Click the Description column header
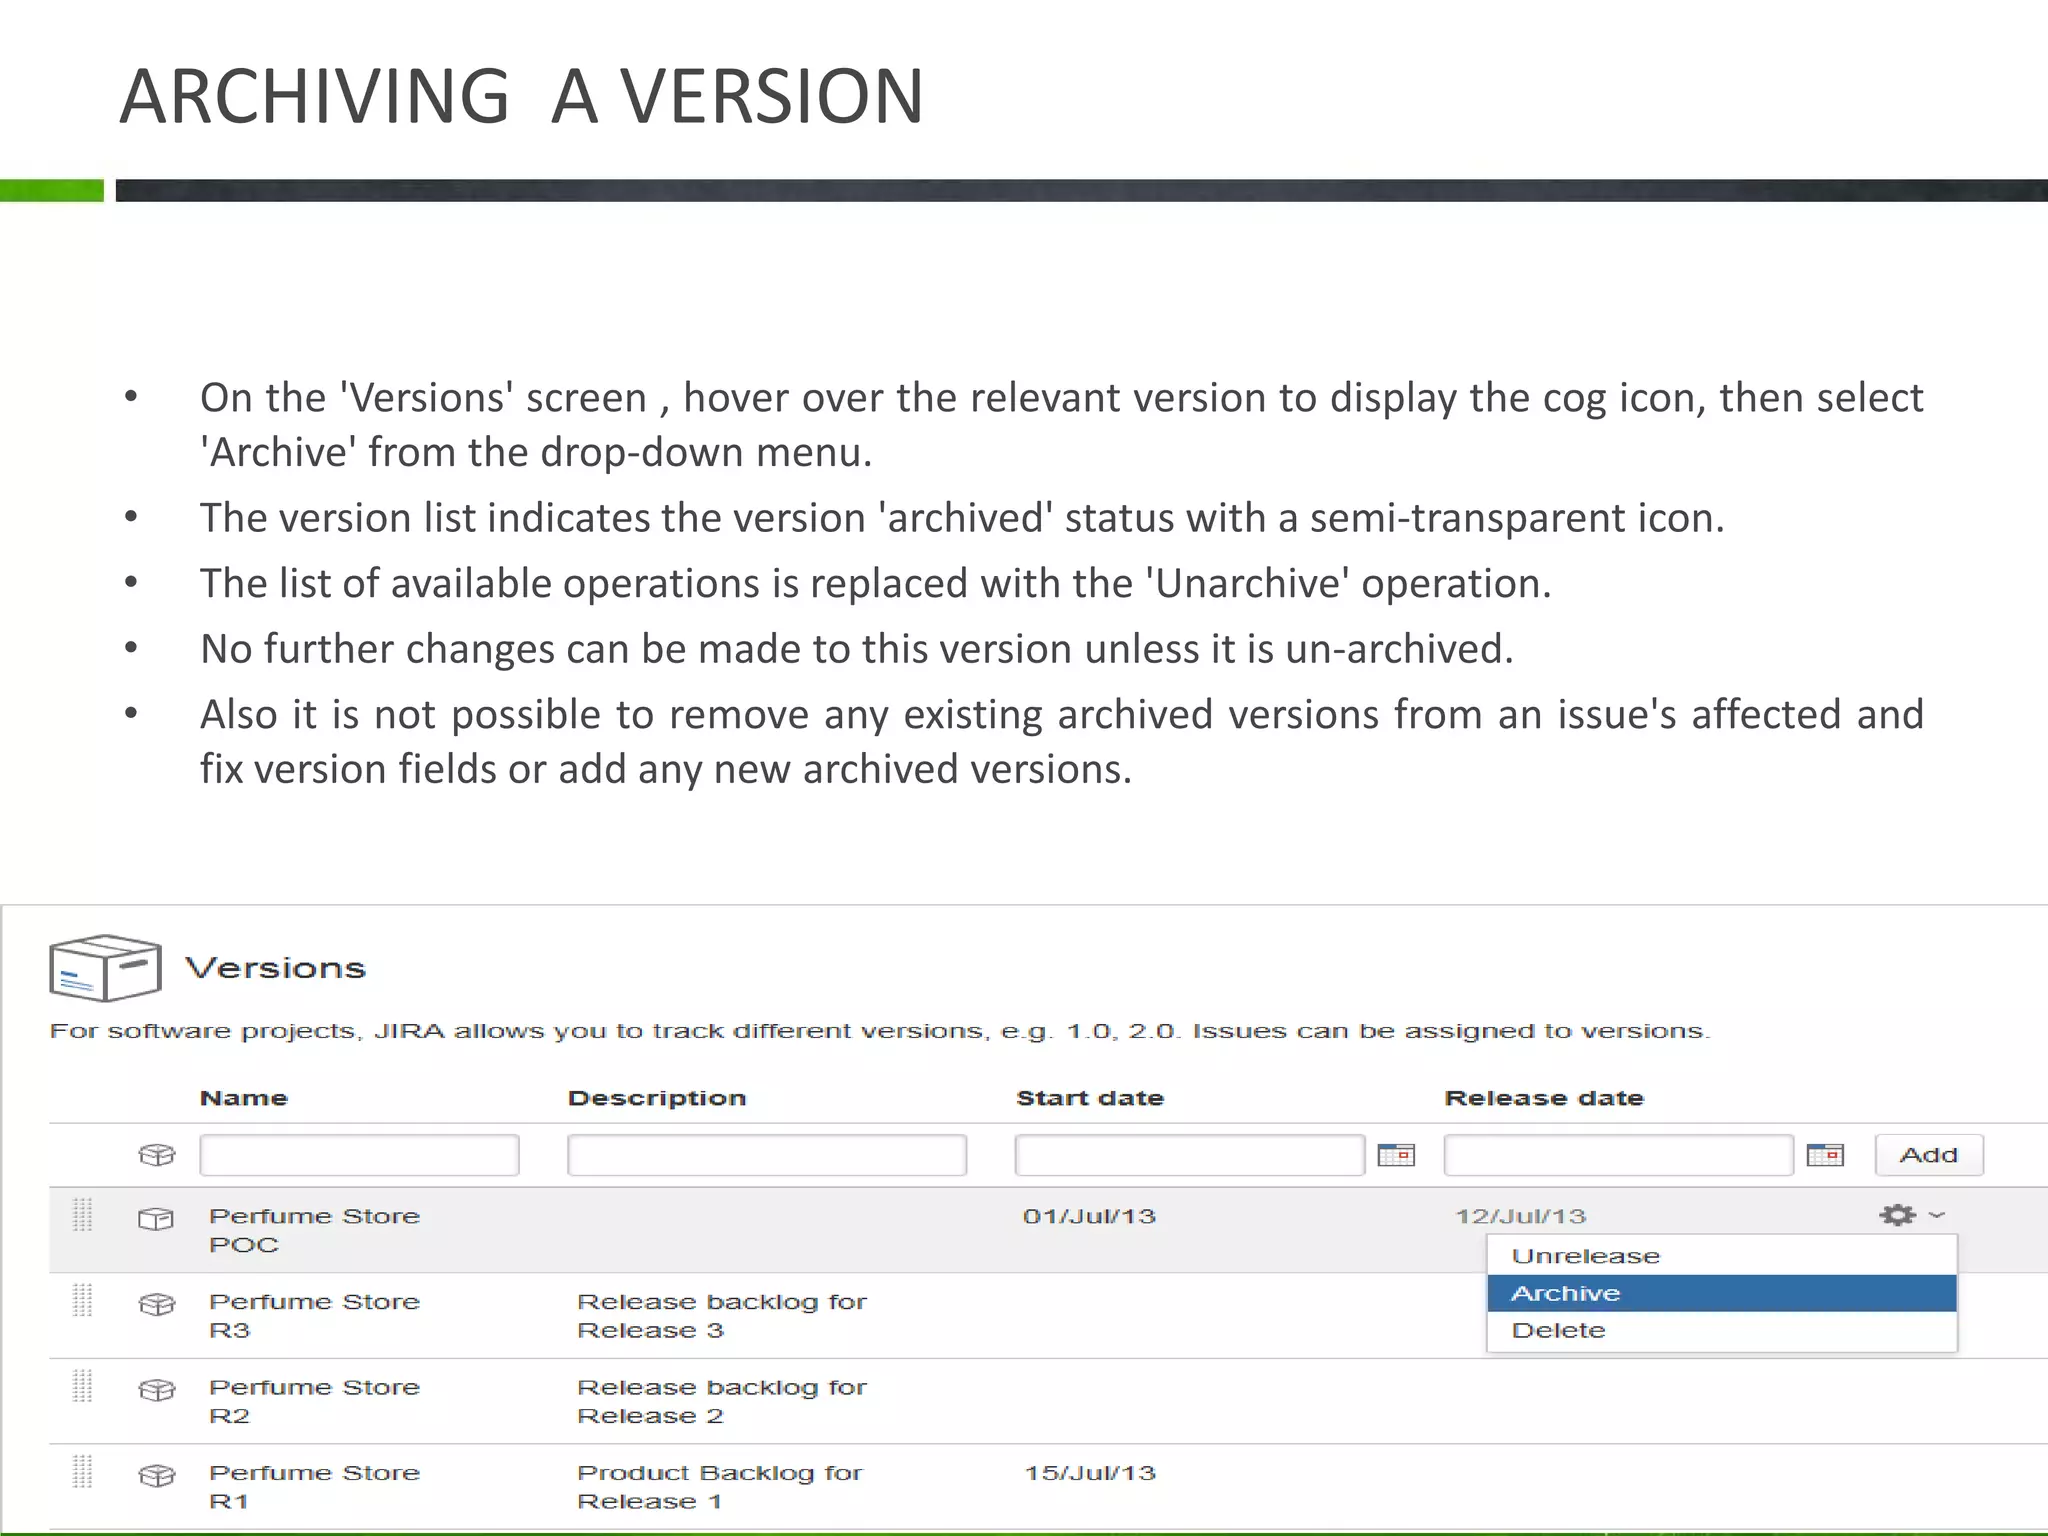Image resolution: width=2048 pixels, height=1536 pixels. click(x=657, y=1098)
